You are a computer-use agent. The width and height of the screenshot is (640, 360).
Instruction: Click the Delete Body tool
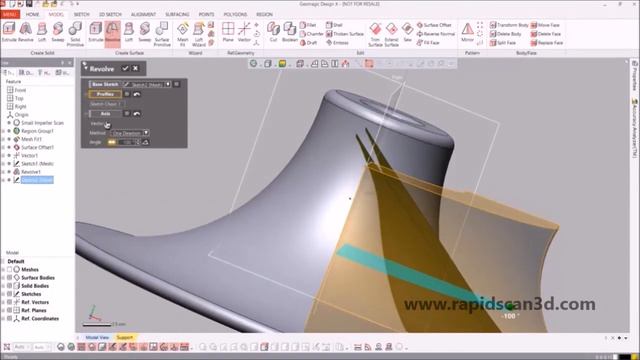tap(506, 34)
